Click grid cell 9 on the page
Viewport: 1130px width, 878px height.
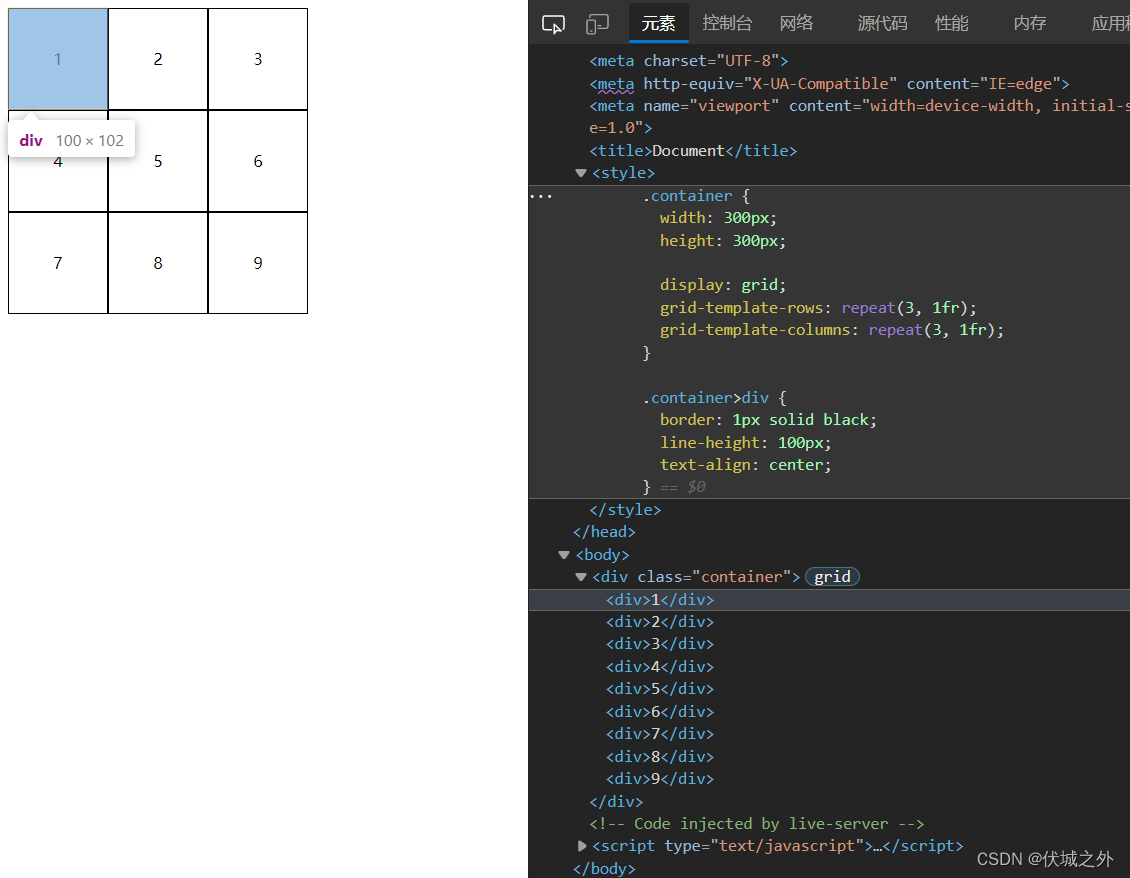(258, 263)
